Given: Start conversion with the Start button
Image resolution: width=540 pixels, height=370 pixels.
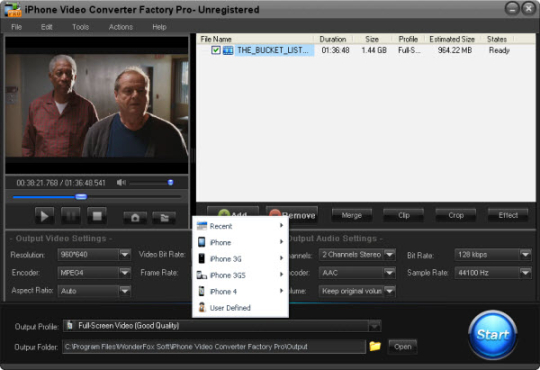Looking at the screenshot, I should 493,335.
